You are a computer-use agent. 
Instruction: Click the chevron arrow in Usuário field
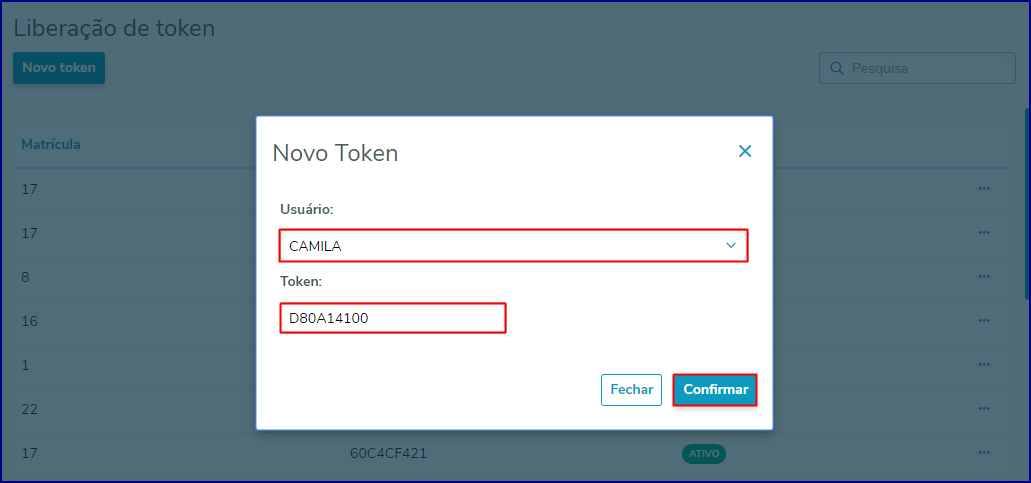click(731, 246)
